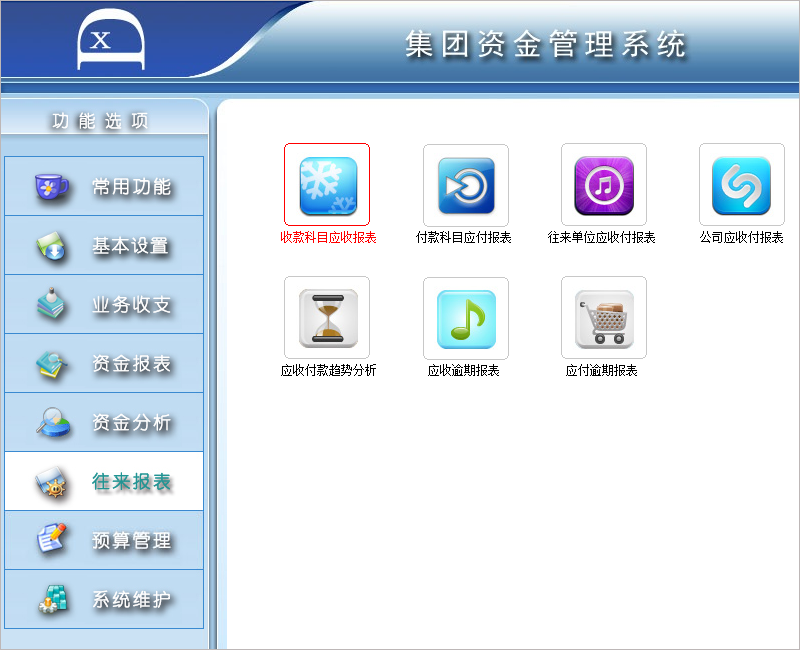
Task: Click the book stack icon beside 业务收支
Action: [51, 304]
